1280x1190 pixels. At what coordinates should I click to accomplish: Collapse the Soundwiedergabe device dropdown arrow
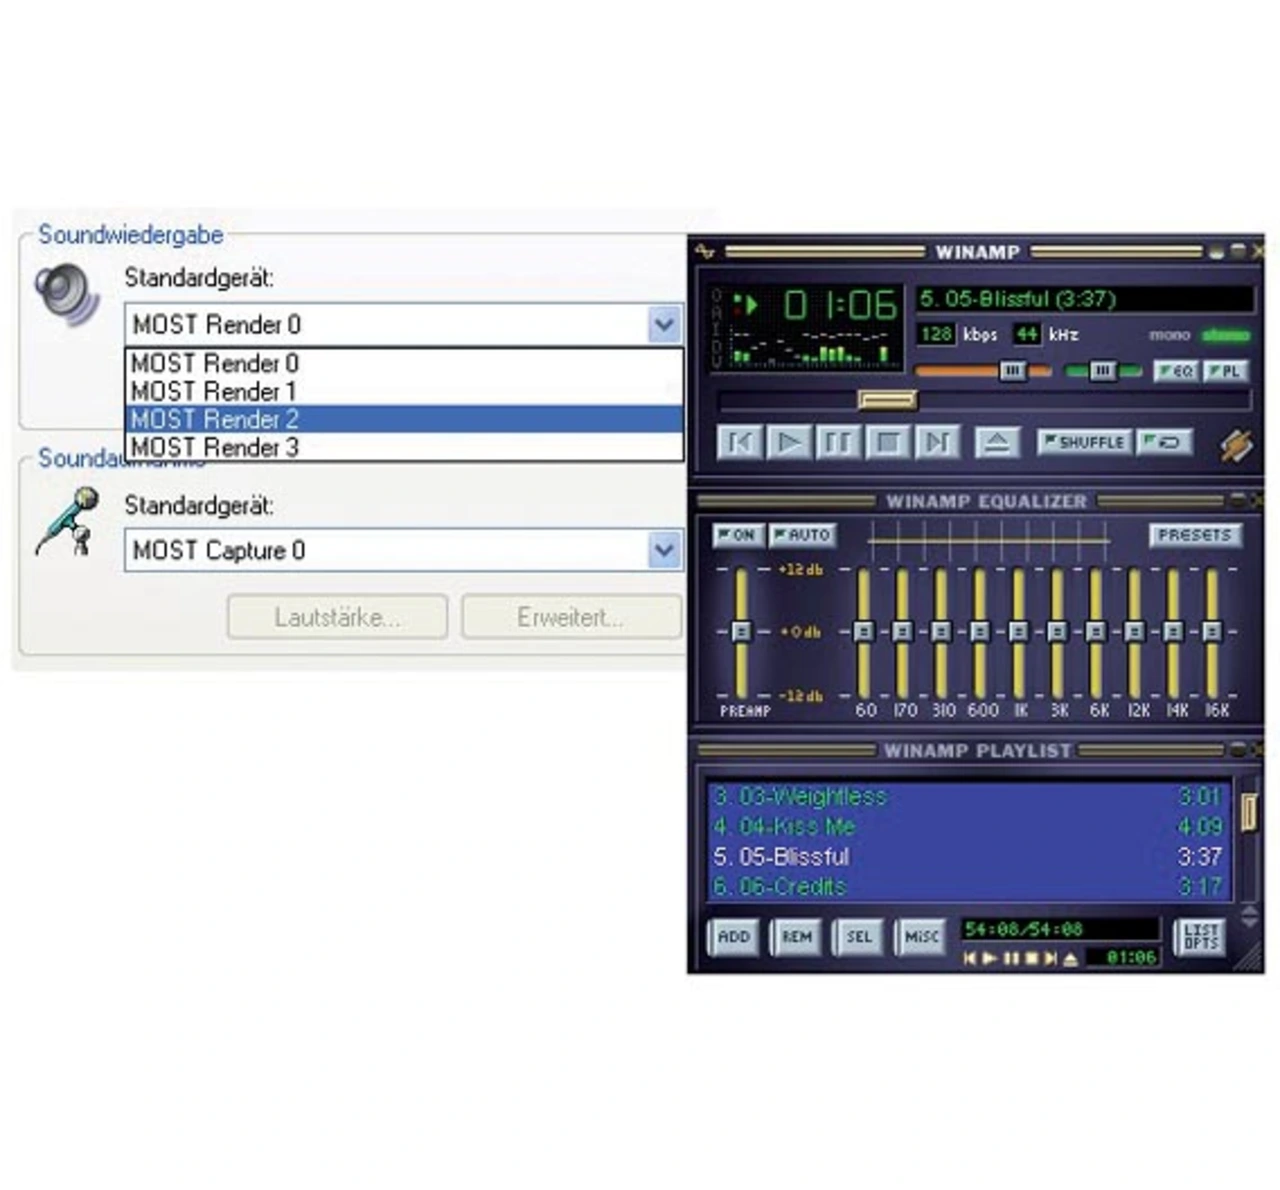(x=664, y=324)
